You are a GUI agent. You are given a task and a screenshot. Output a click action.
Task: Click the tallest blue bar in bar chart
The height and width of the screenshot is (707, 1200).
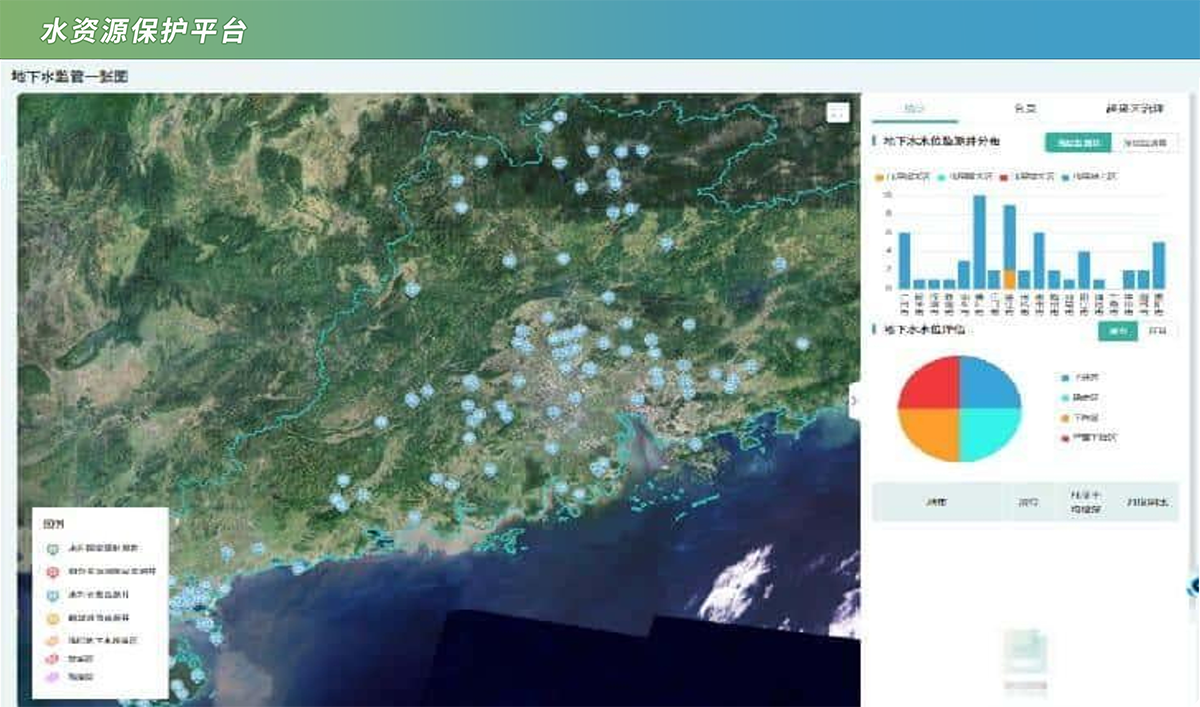[979, 241]
